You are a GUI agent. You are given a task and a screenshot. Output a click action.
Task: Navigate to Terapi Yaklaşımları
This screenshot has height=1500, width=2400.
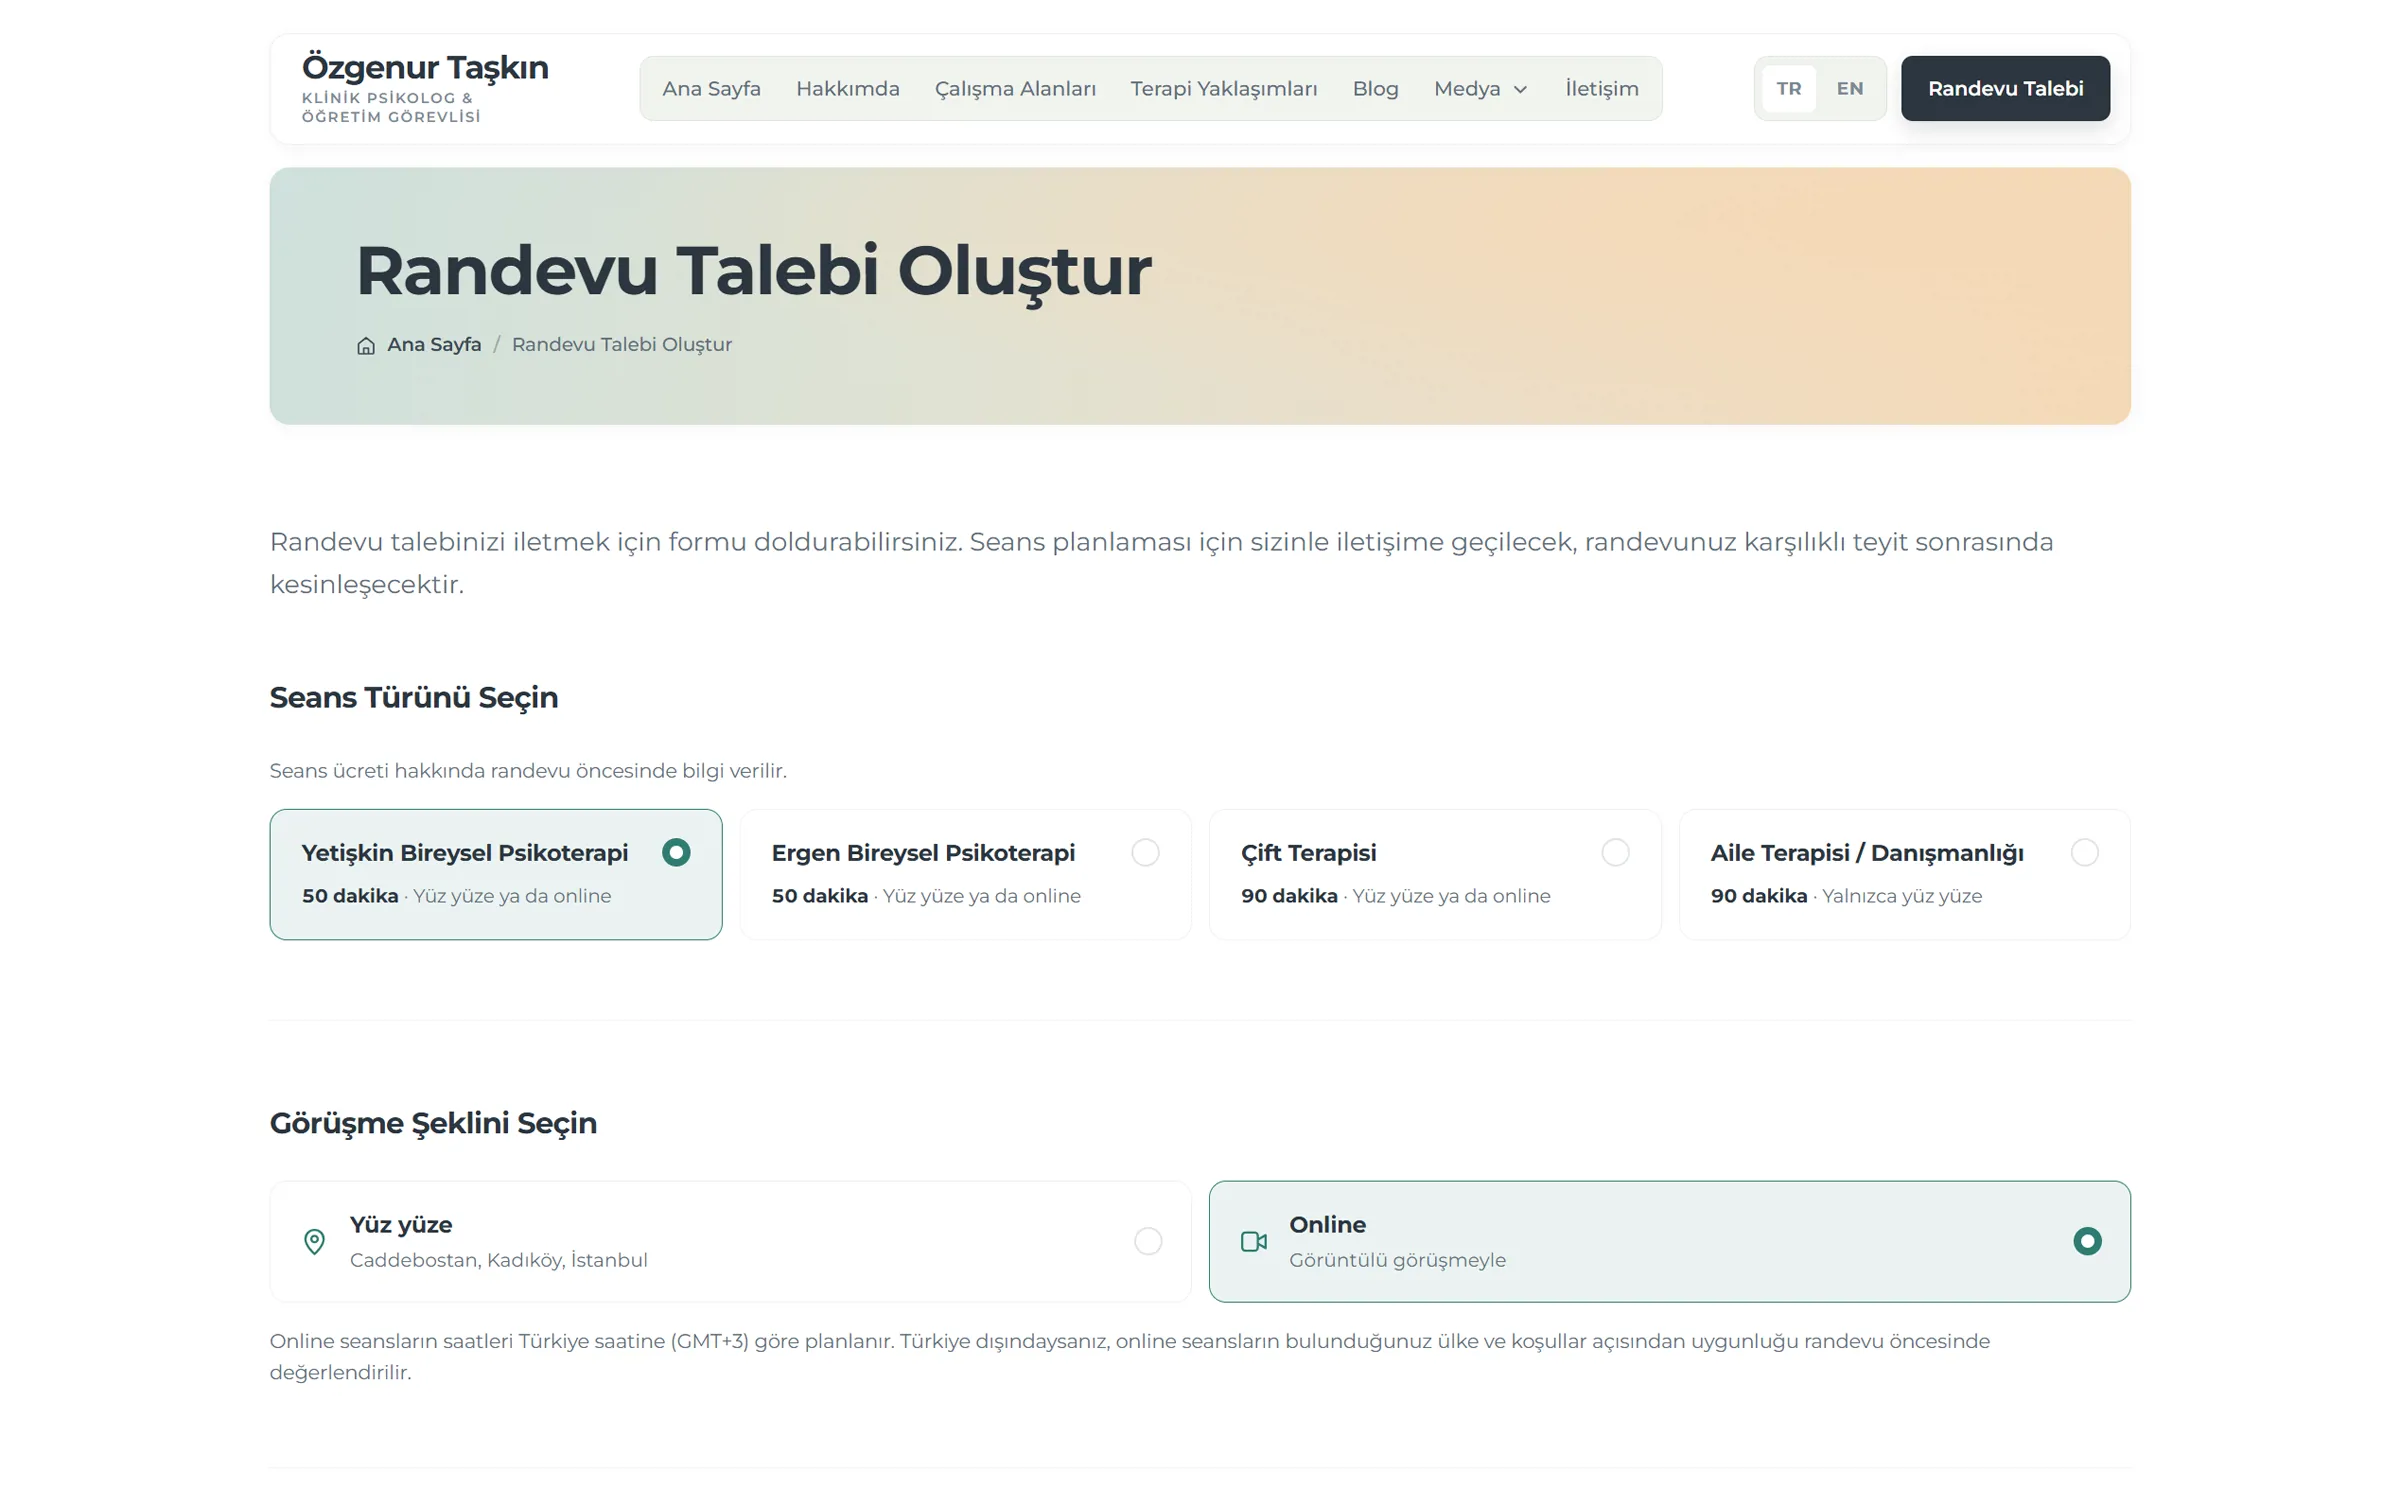(1224, 89)
